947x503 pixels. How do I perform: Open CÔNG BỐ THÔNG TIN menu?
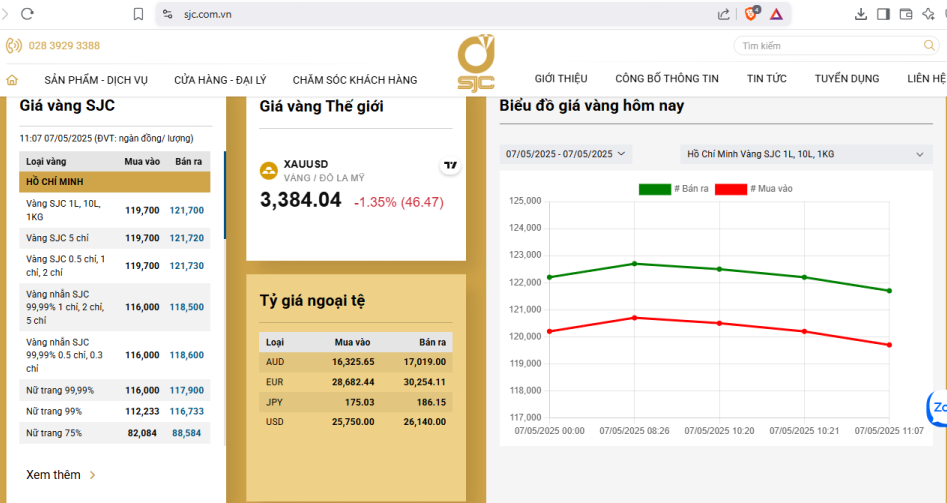coord(667,78)
